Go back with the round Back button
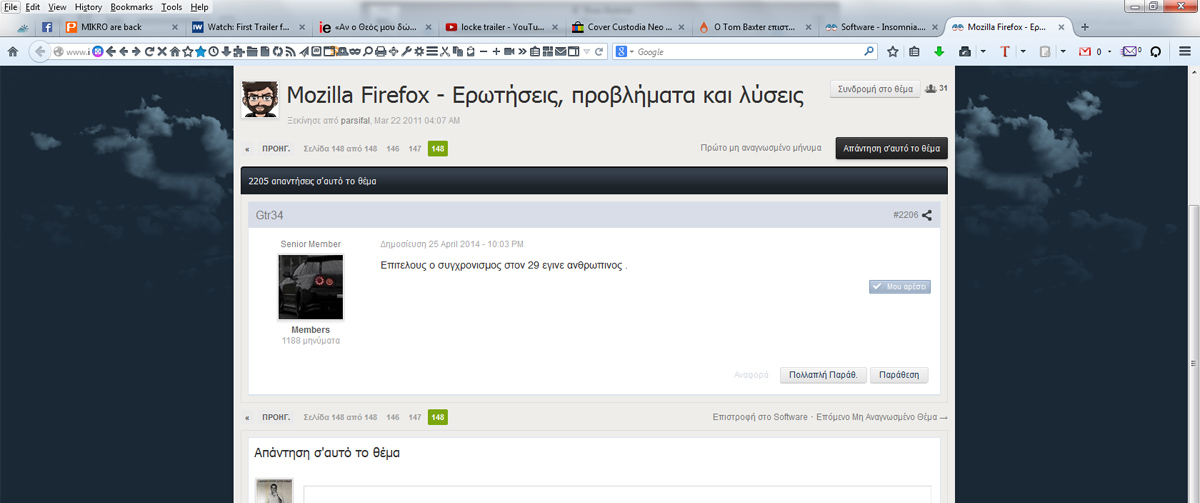The image size is (1200, 503). tap(41, 51)
